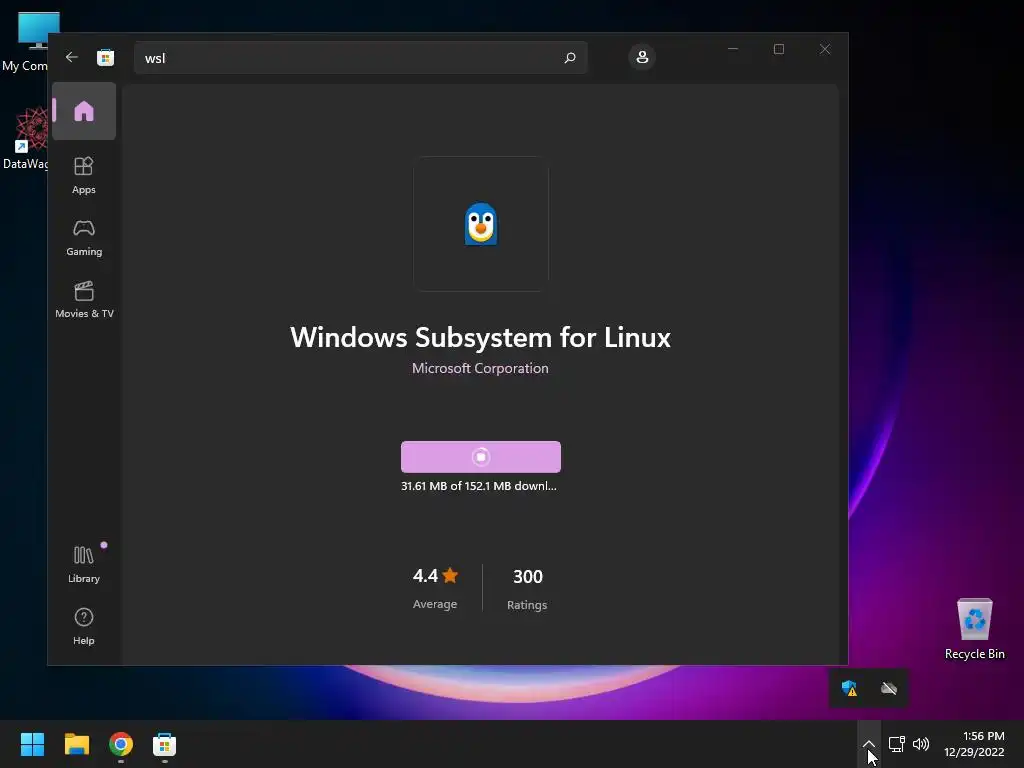Screen dimensions: 1024x768
Task: Click the search magnifier icon
Action: click(569, 57)
